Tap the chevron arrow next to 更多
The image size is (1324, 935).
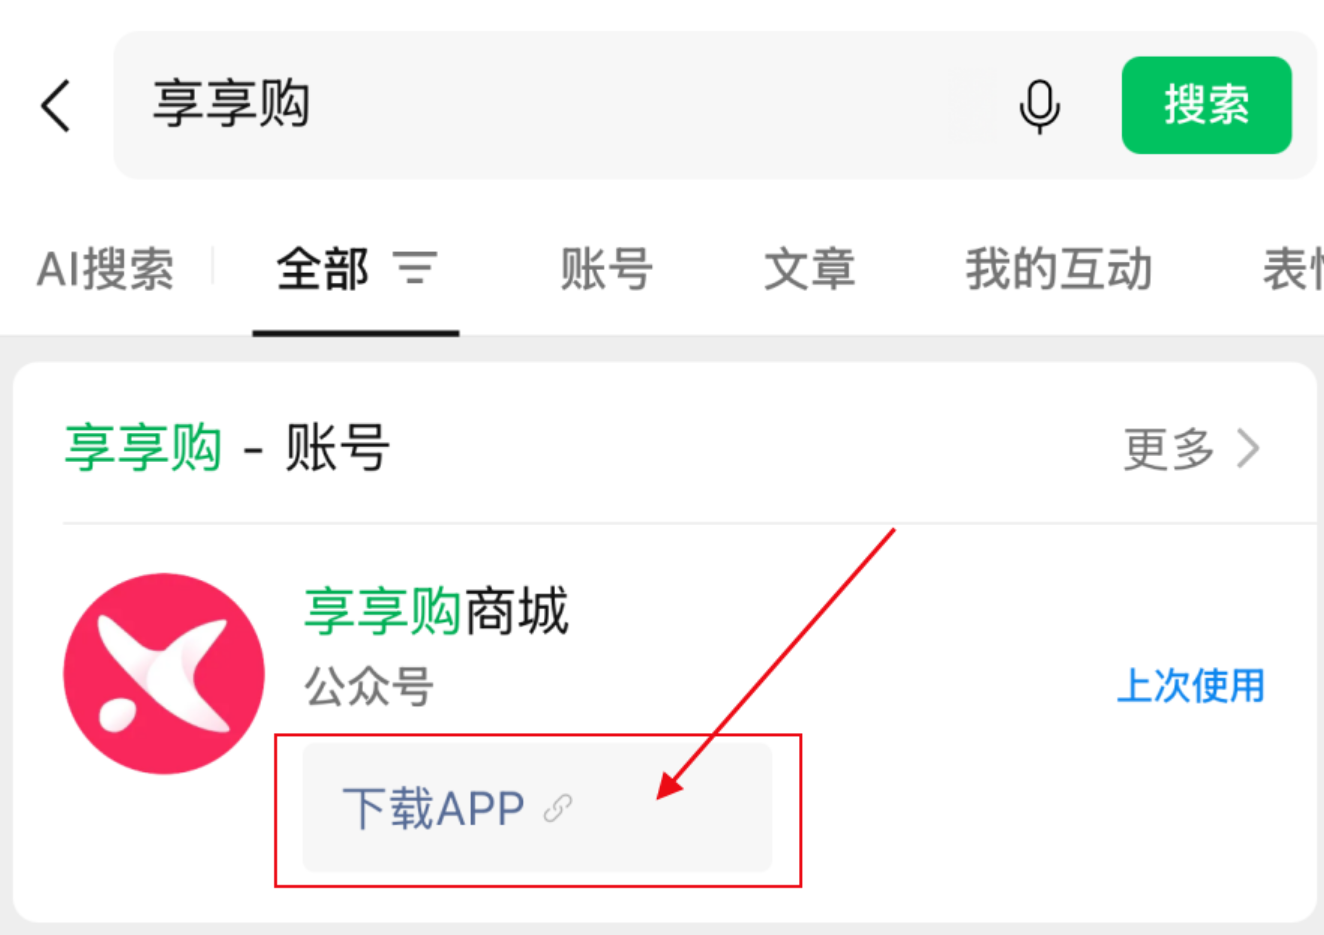coord(1247,448)
